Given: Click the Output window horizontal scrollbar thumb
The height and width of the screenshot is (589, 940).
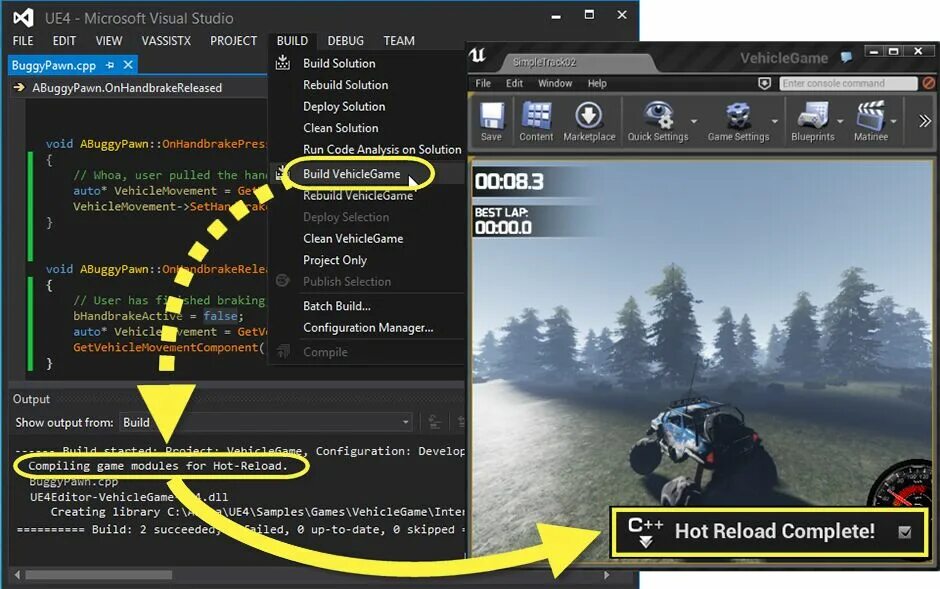Looking at the screenshot, I should (99, 575).
